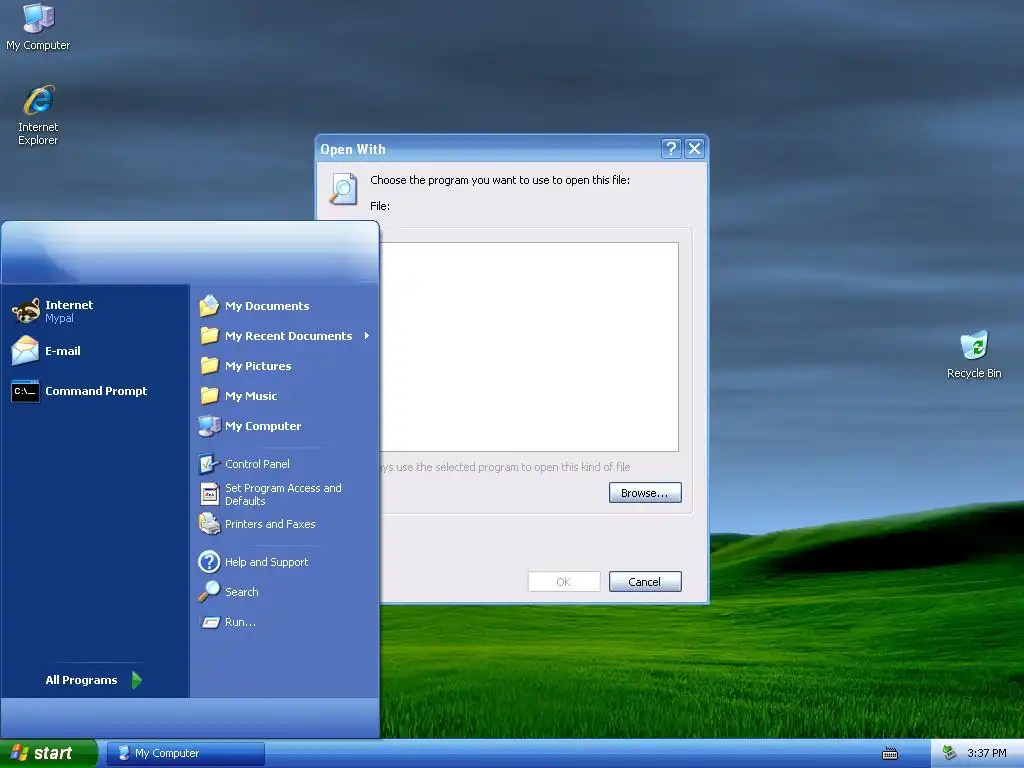Select the Run... menu text
The image size is (1024, 768).
point(240,622)
